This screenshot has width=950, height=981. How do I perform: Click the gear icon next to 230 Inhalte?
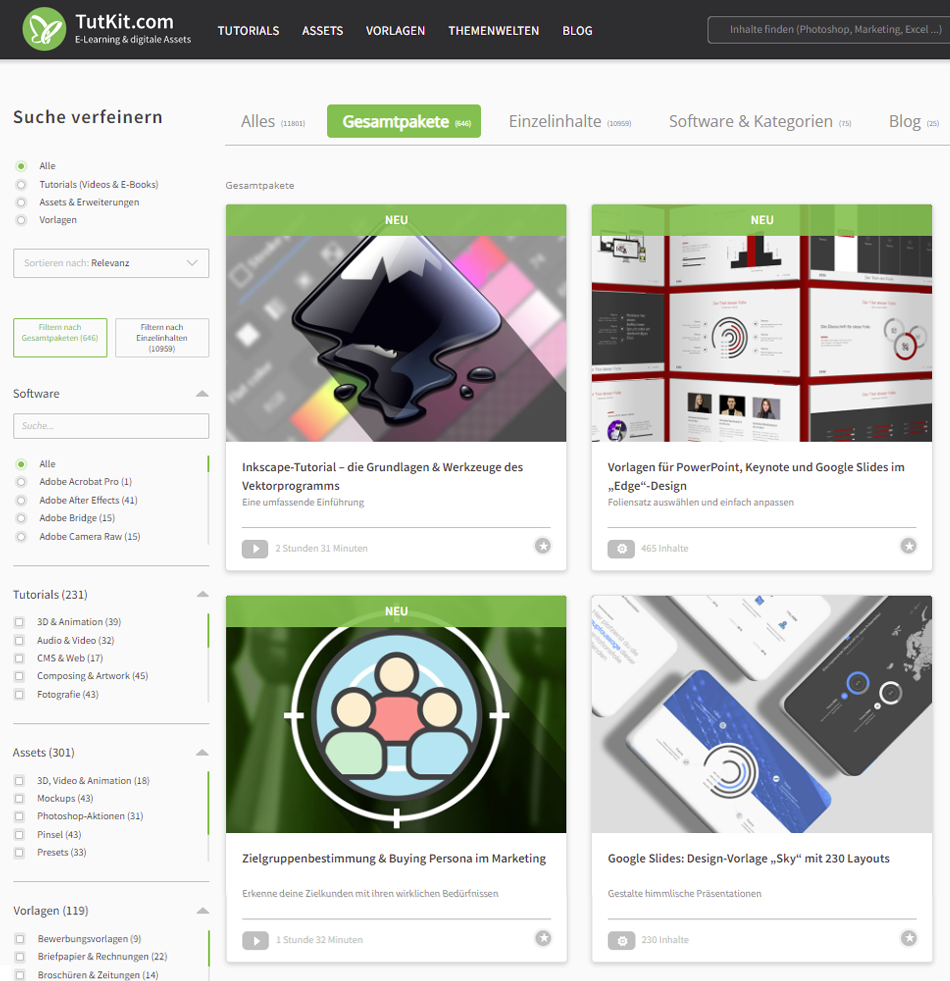(x=621, y=940)
